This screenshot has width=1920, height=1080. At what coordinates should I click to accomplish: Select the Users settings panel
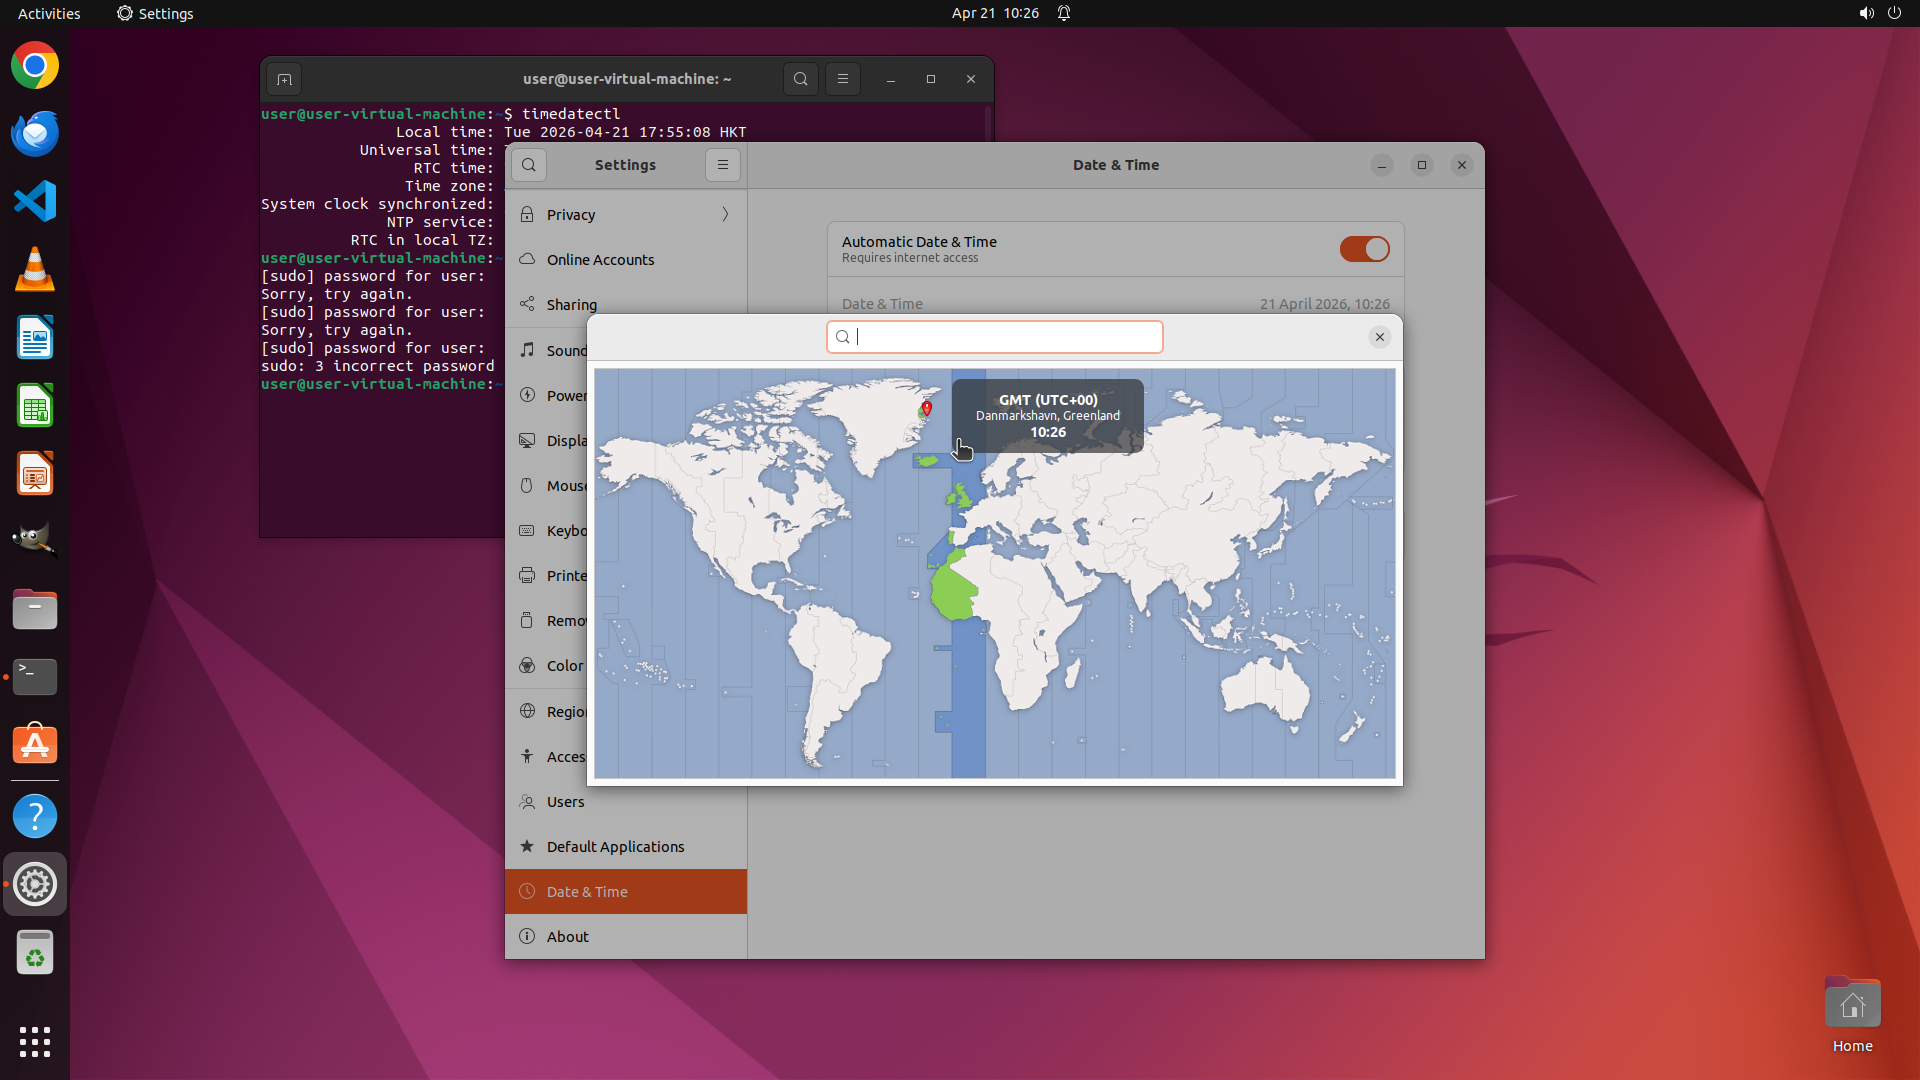[x=565, y=802]
